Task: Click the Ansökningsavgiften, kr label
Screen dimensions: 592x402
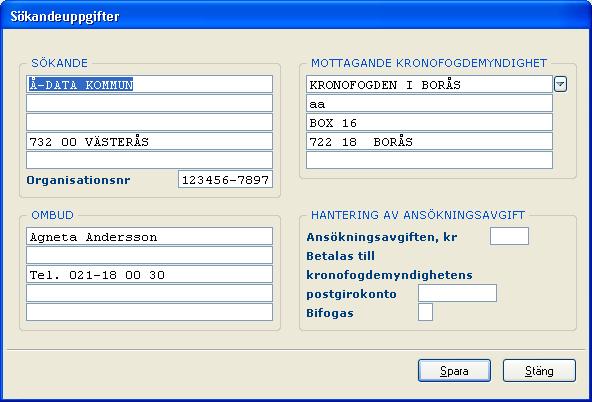Action: click(x=382, y=237)
